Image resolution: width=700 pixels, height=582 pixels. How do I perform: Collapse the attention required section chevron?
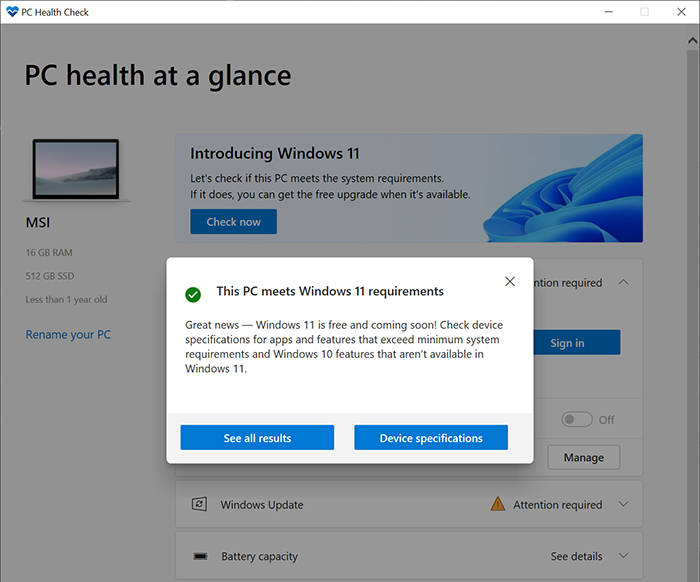coord(624,282)
